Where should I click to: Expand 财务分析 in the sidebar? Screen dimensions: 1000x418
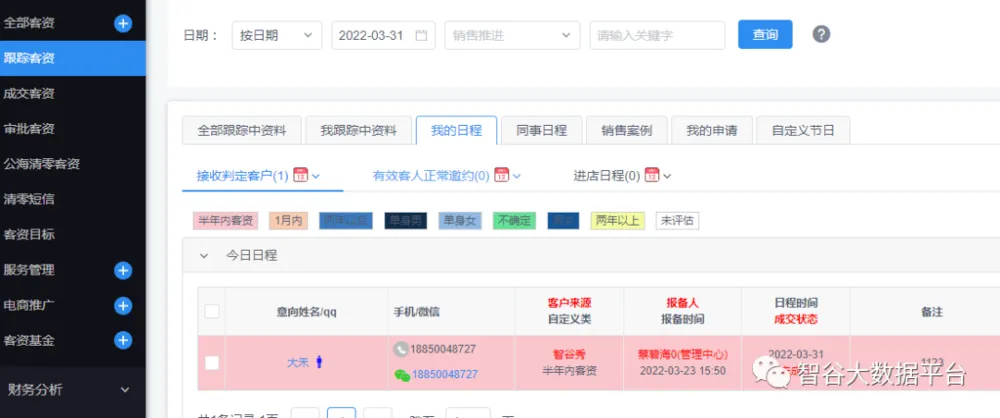(x=124, y=390)
